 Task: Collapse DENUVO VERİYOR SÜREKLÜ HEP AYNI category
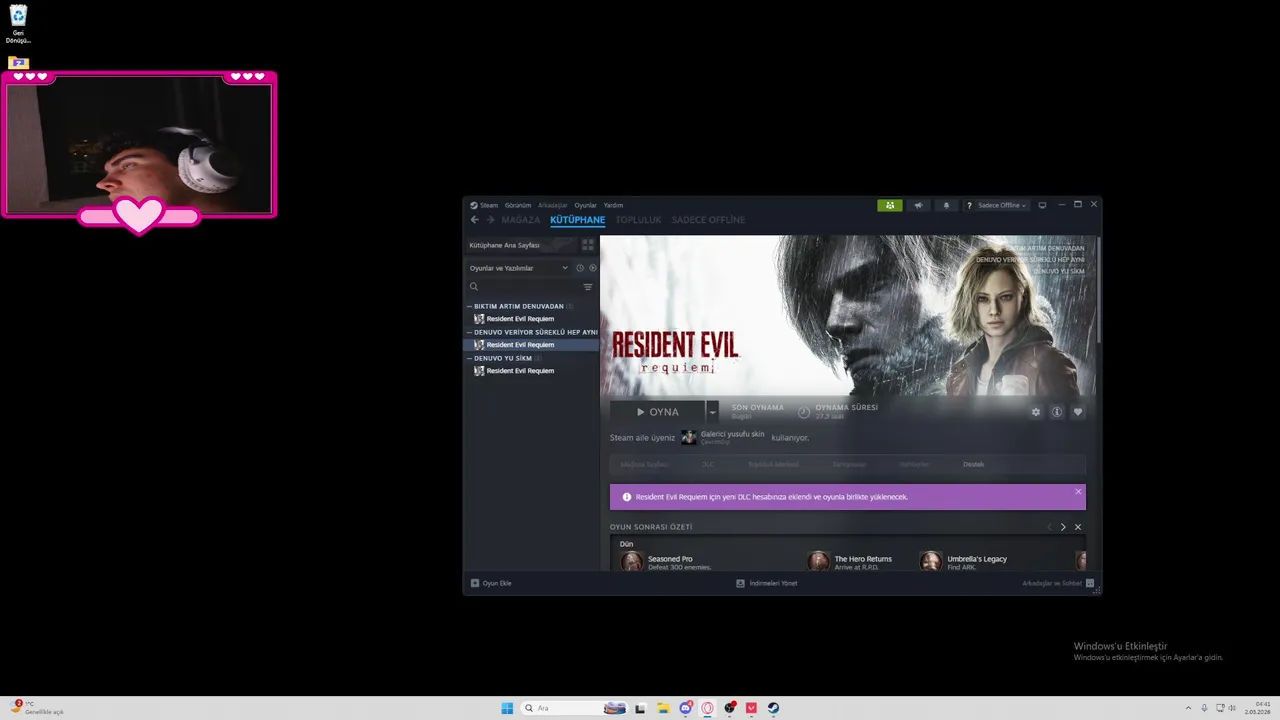tap(532, 332)
